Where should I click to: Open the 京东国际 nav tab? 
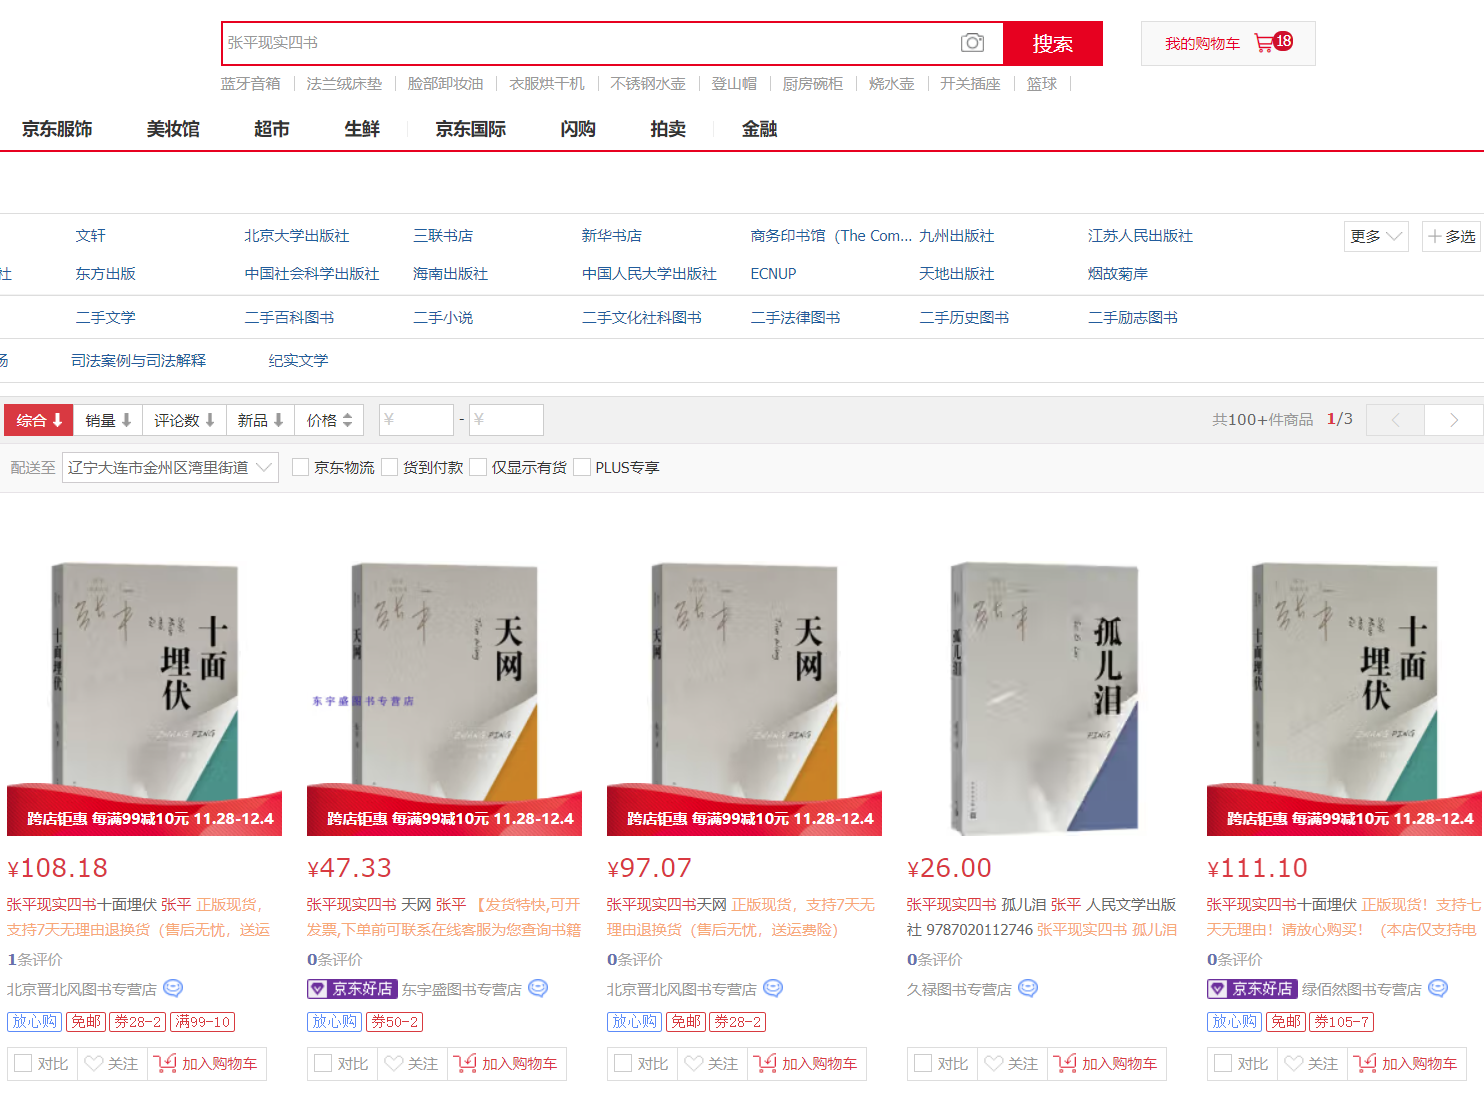[x=470, y=129]
